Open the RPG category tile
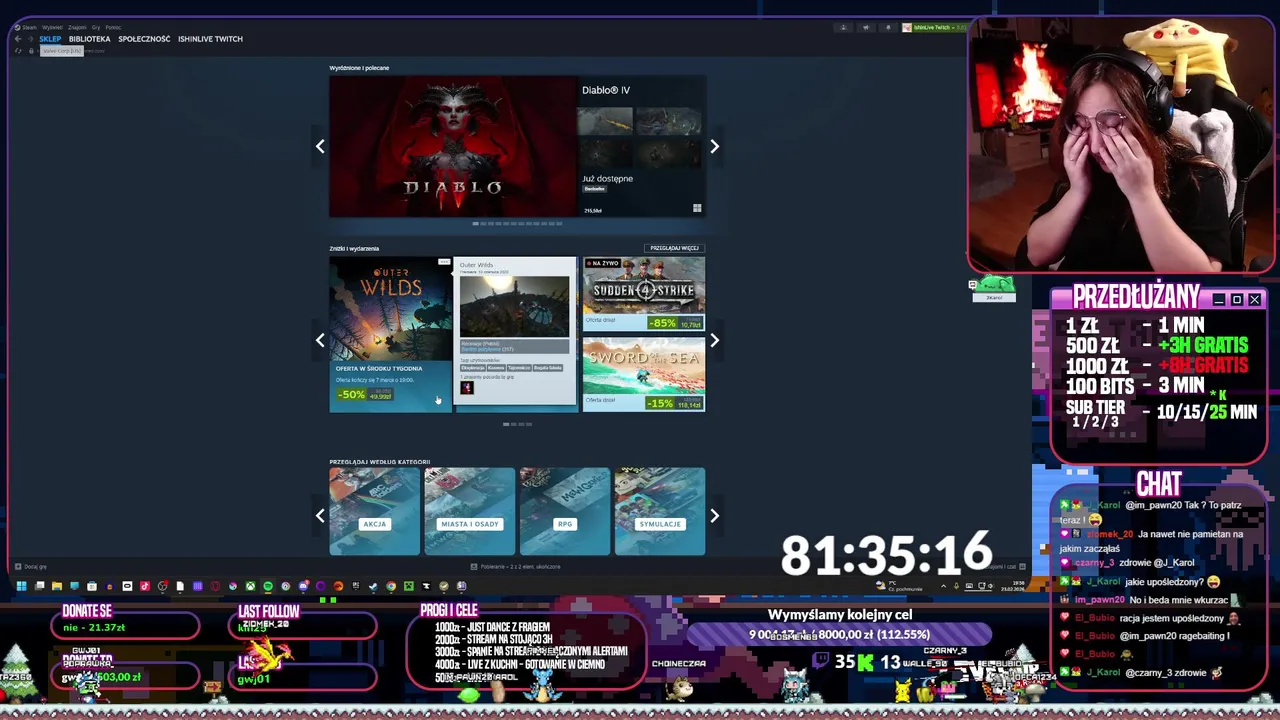Viewport: 1280px width, 720px height. [565, 511]
